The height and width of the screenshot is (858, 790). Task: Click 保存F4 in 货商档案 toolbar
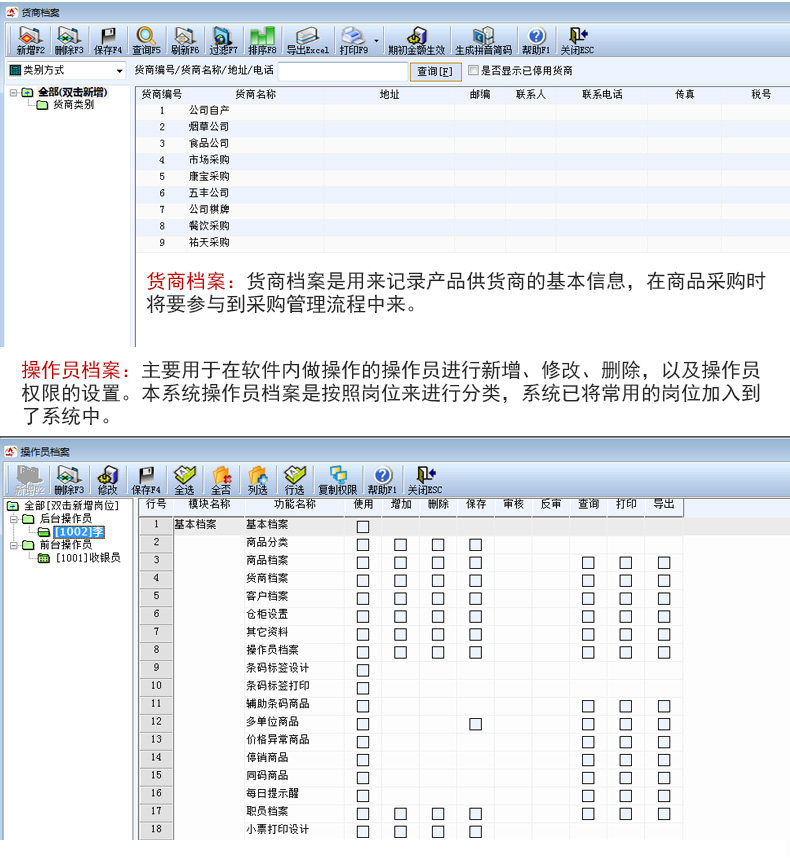(108, 41)
